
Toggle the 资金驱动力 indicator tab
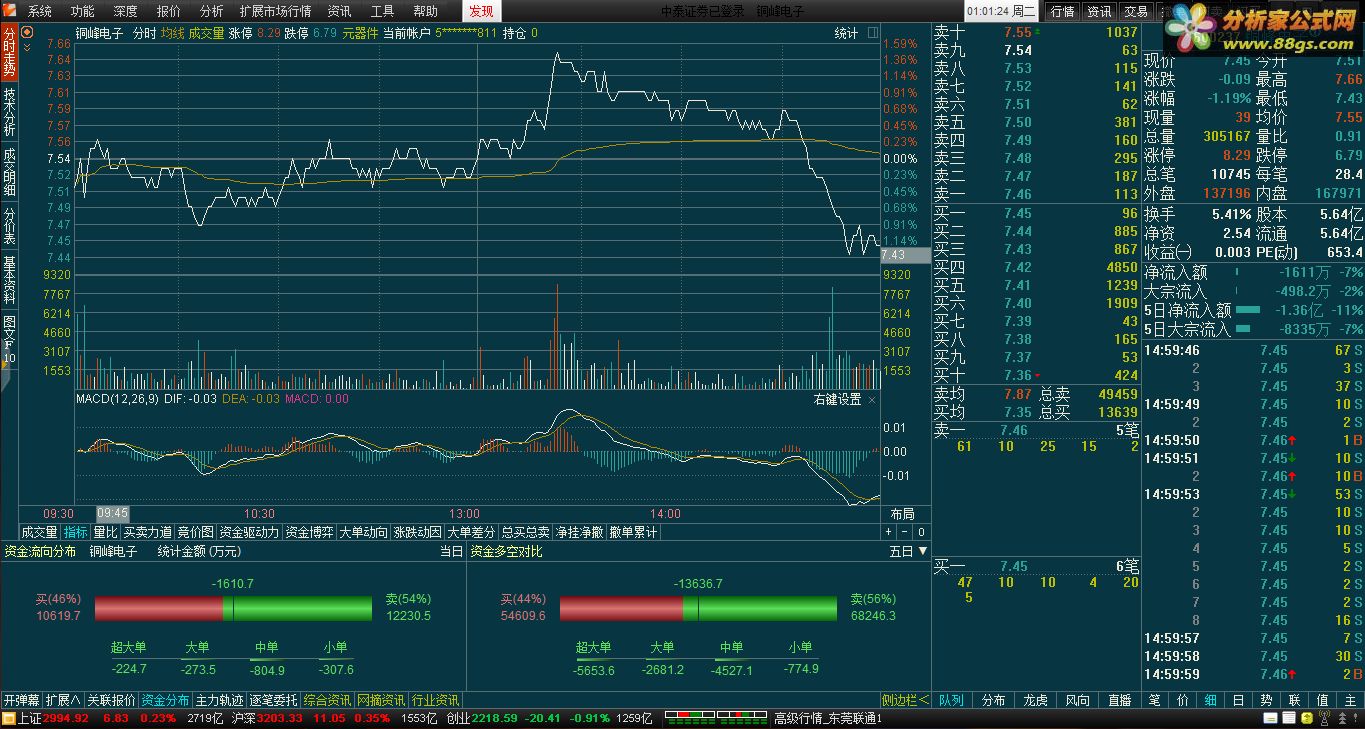point(249,532)
